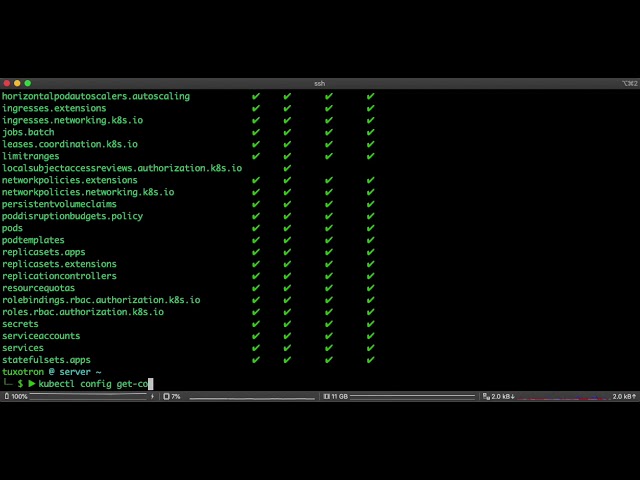Click the CPU icon beside 7%

click(166, 396)
